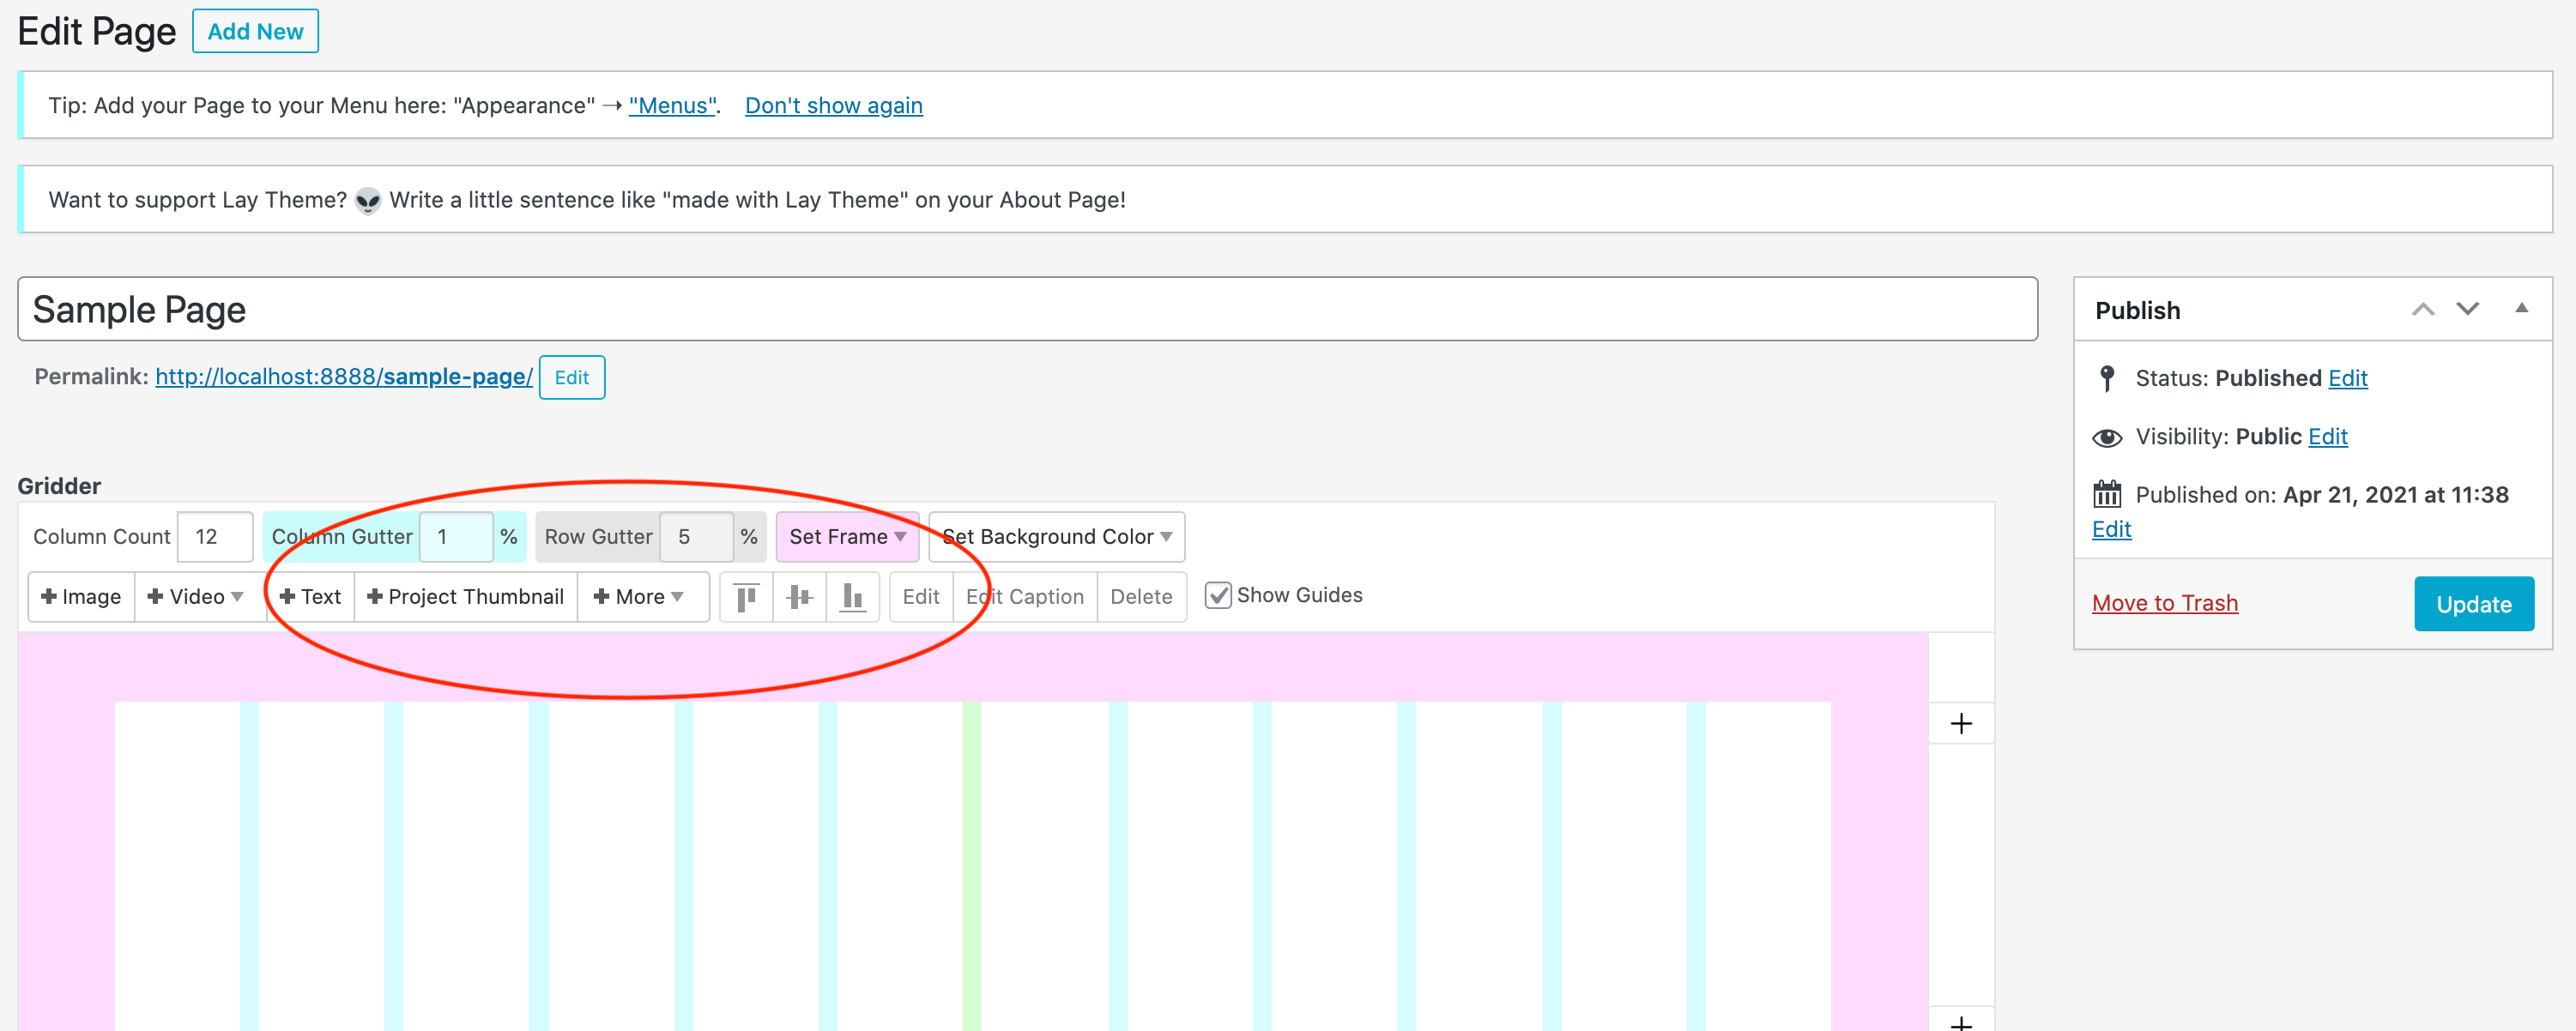Image resolution: width=2576 pixels, height=1031 pixels.
Task: Click the first plus row button beside grid
Action: (x=1960, y=723)
